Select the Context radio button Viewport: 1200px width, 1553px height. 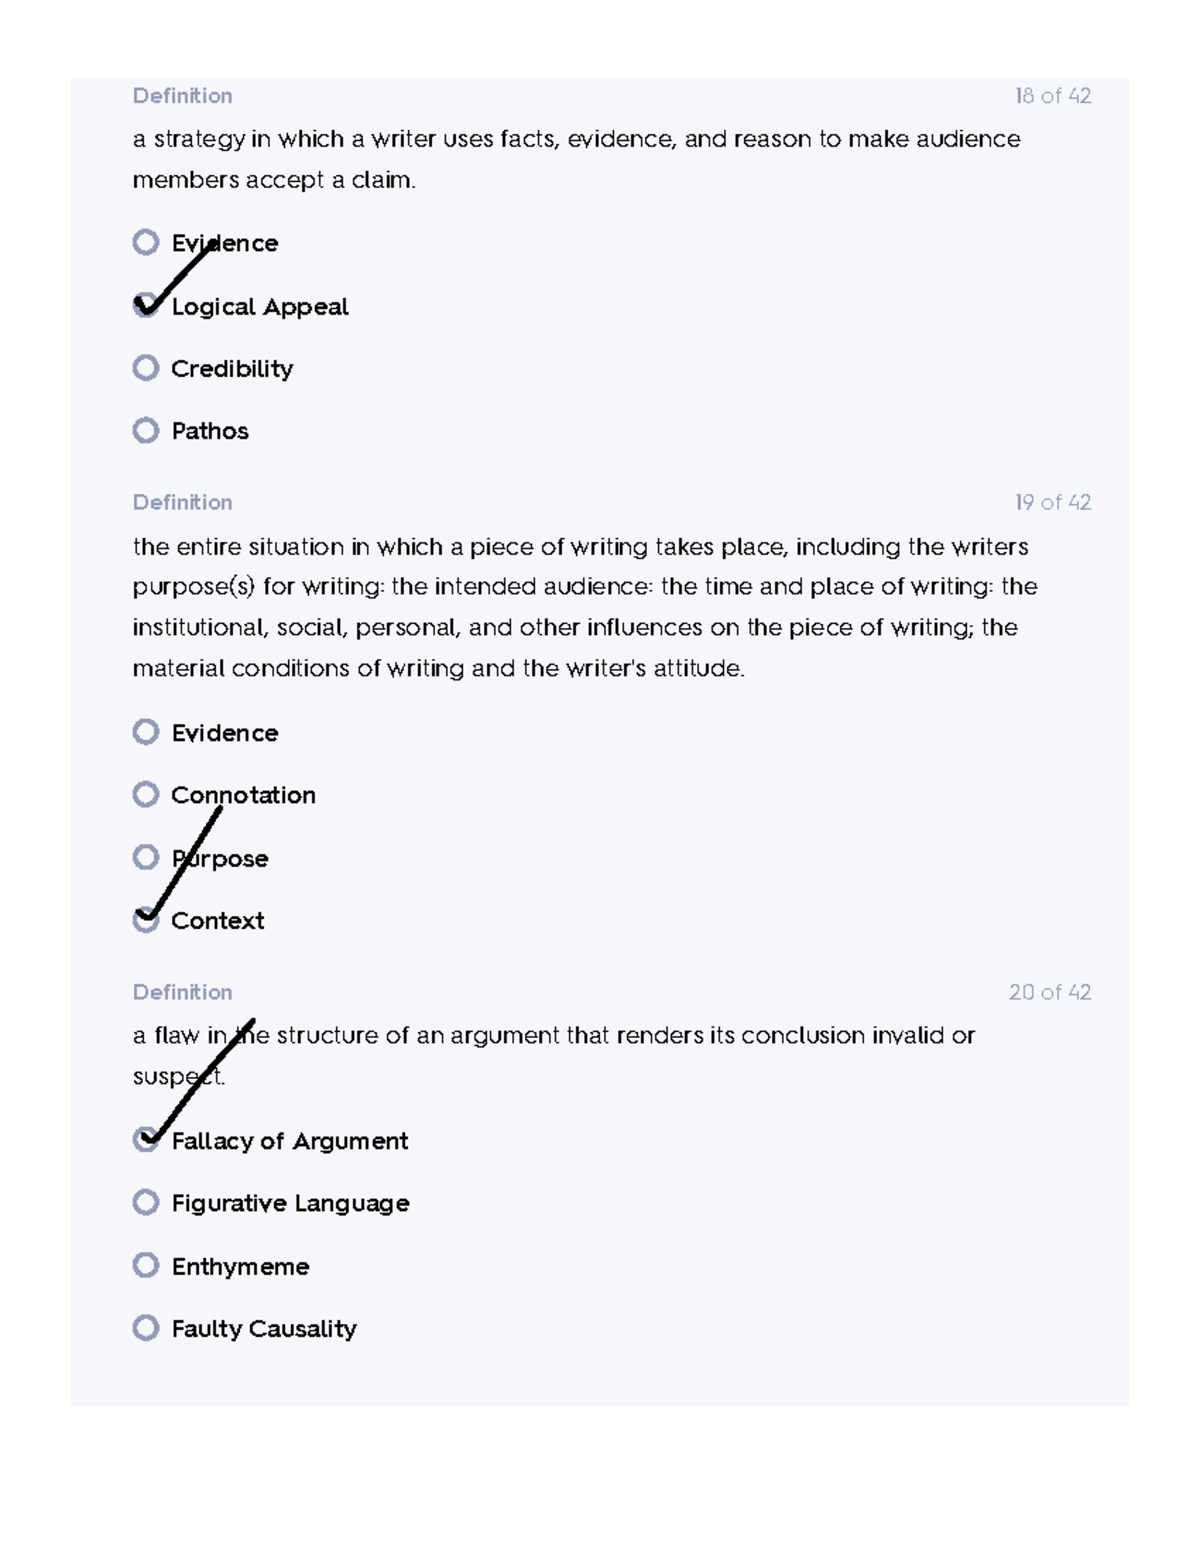point(146,921)
